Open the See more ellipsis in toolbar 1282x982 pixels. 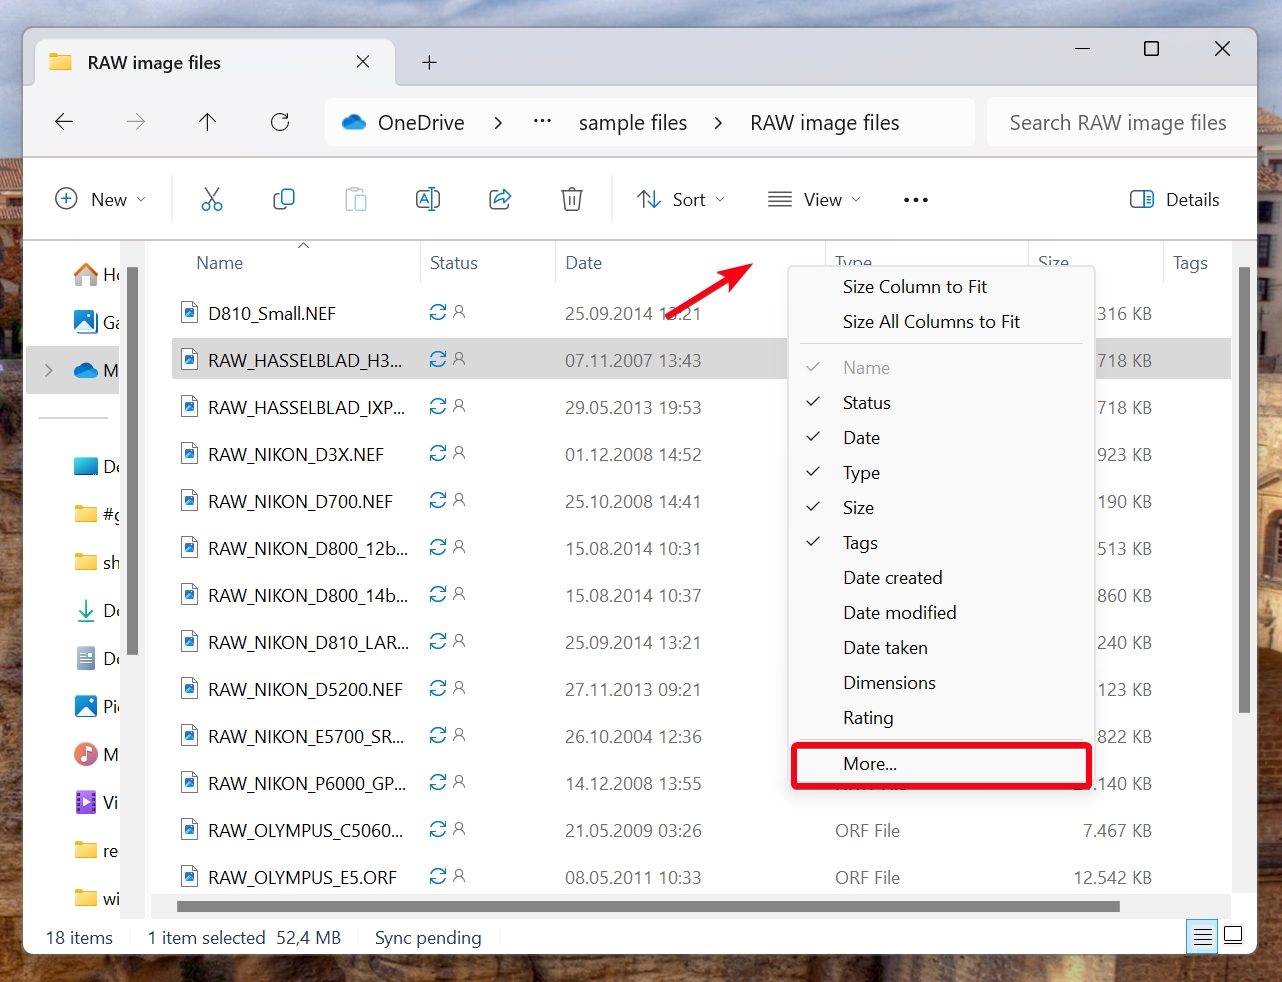click(916, 200)
